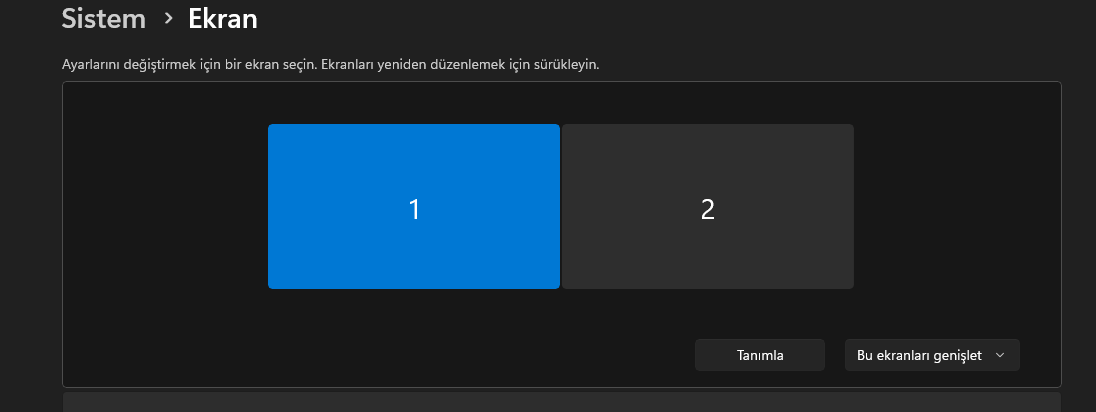The image size is (1096, 412).
Task: Click the number 2 inside gray monitor
Action: [x=707, y=209]
